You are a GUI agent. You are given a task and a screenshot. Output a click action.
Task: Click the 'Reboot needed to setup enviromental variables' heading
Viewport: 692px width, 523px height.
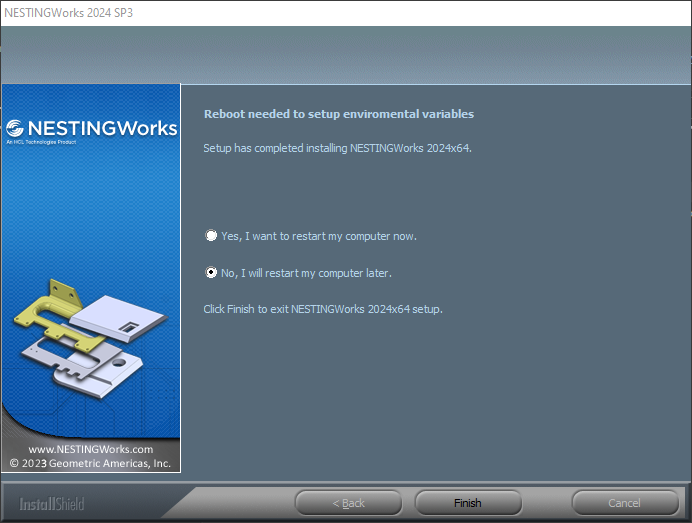339,114
